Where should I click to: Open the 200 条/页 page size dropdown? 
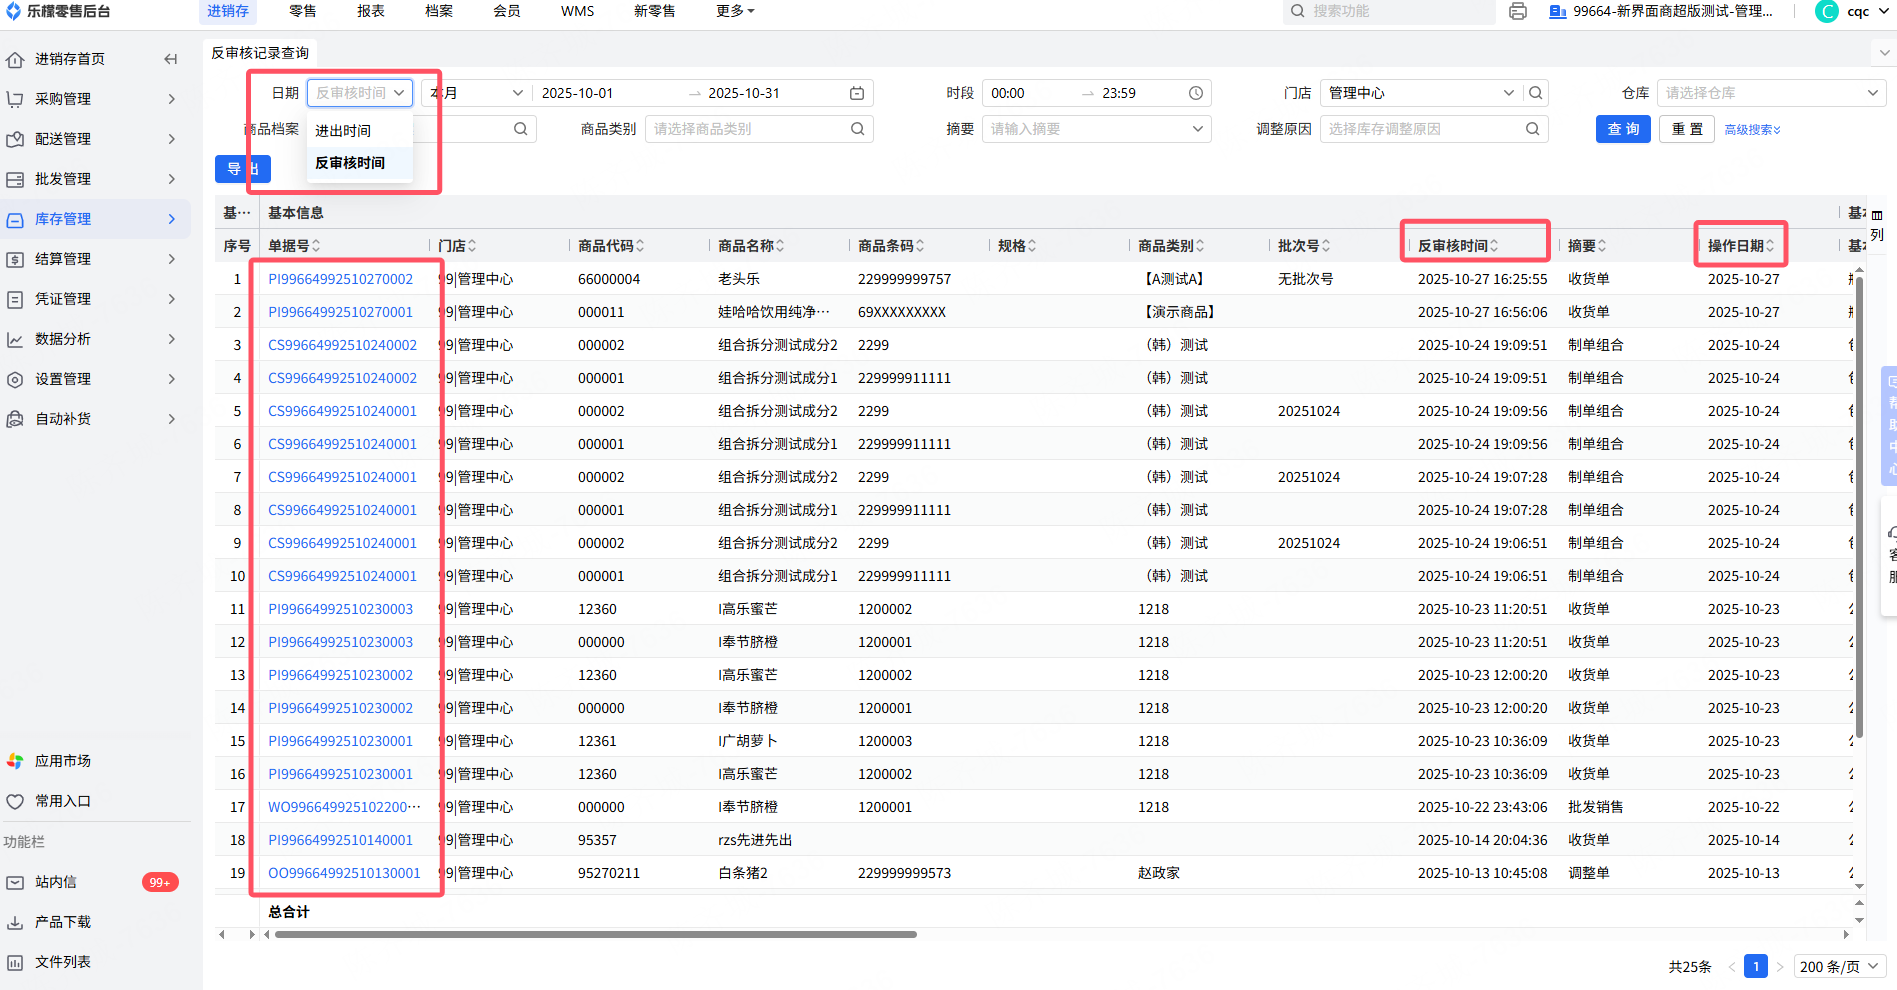[x=1839, y=967]
